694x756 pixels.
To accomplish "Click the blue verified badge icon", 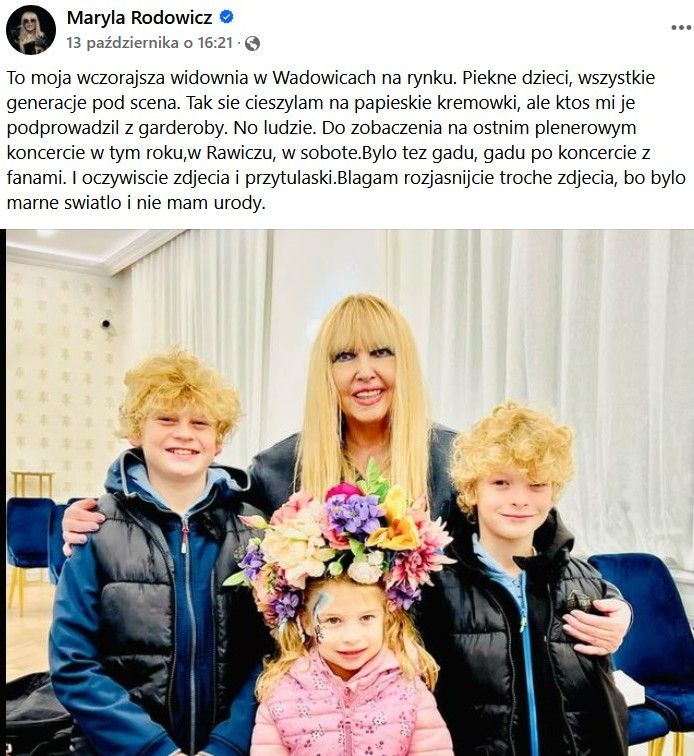I will 227,17.
